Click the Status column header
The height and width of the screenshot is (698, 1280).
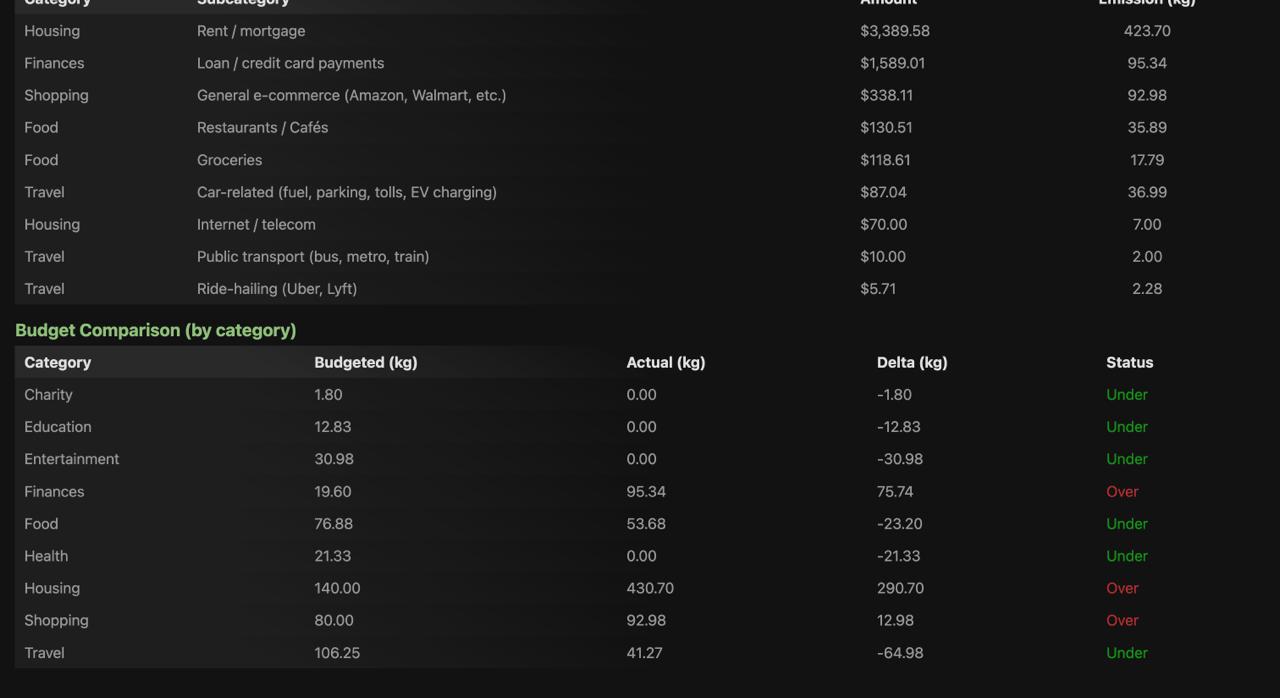1129,362
